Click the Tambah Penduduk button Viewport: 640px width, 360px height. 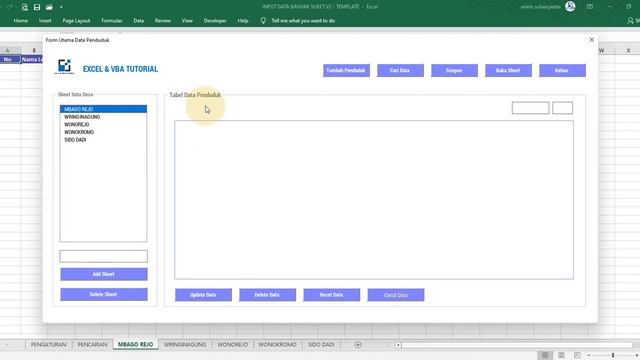tap(346, 70)
